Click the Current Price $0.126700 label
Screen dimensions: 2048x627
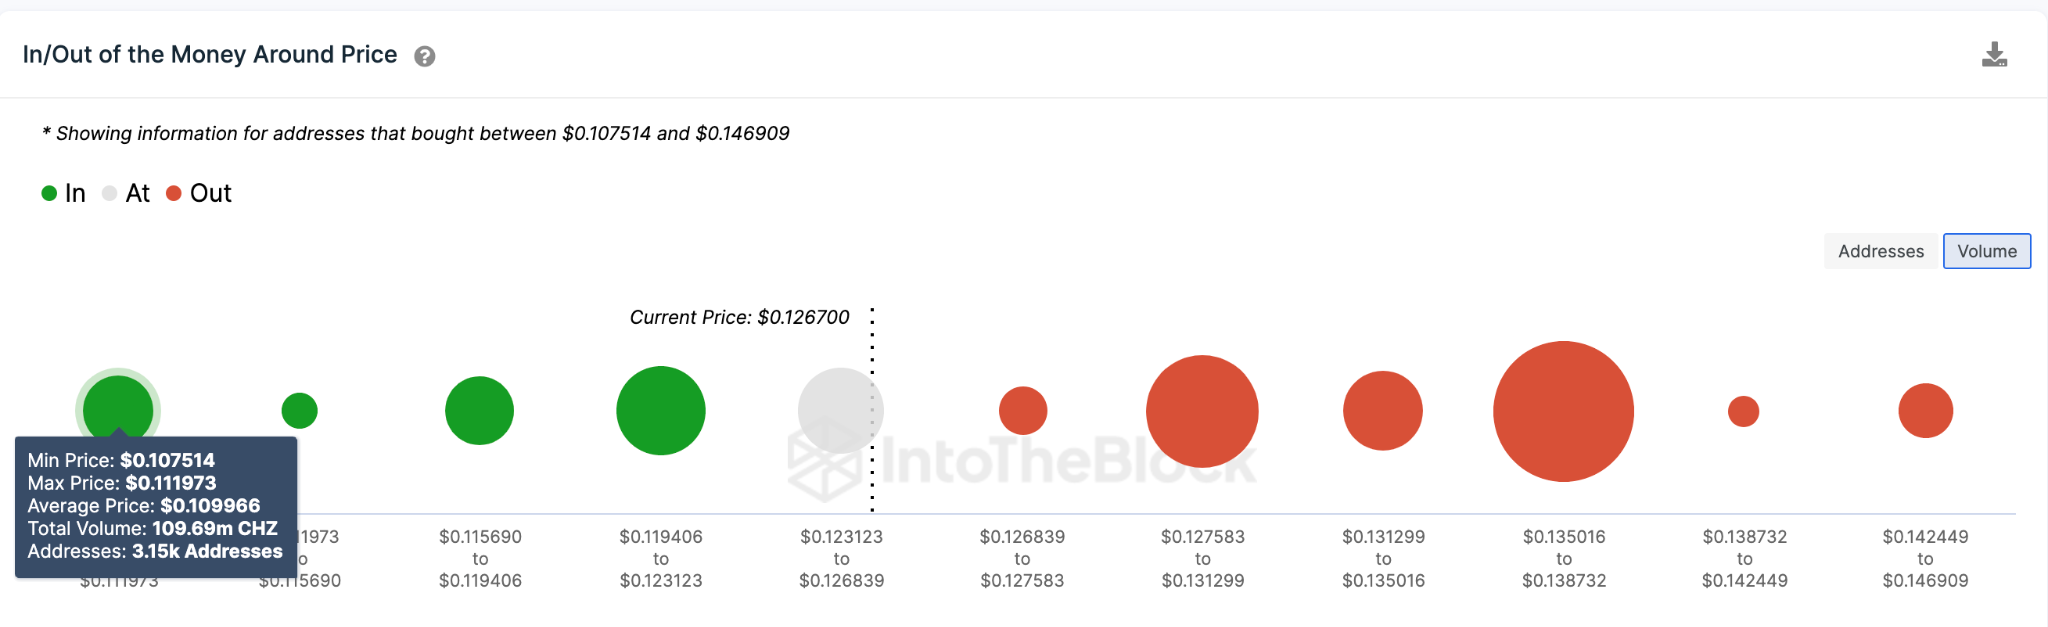[x=739, y=317]
